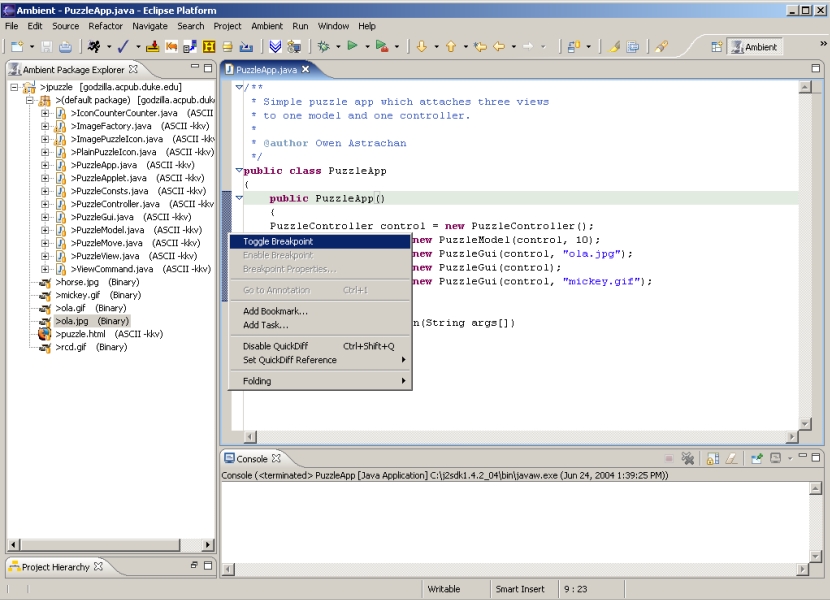Click Add Bookmark... in context menu

coord(275,311)
